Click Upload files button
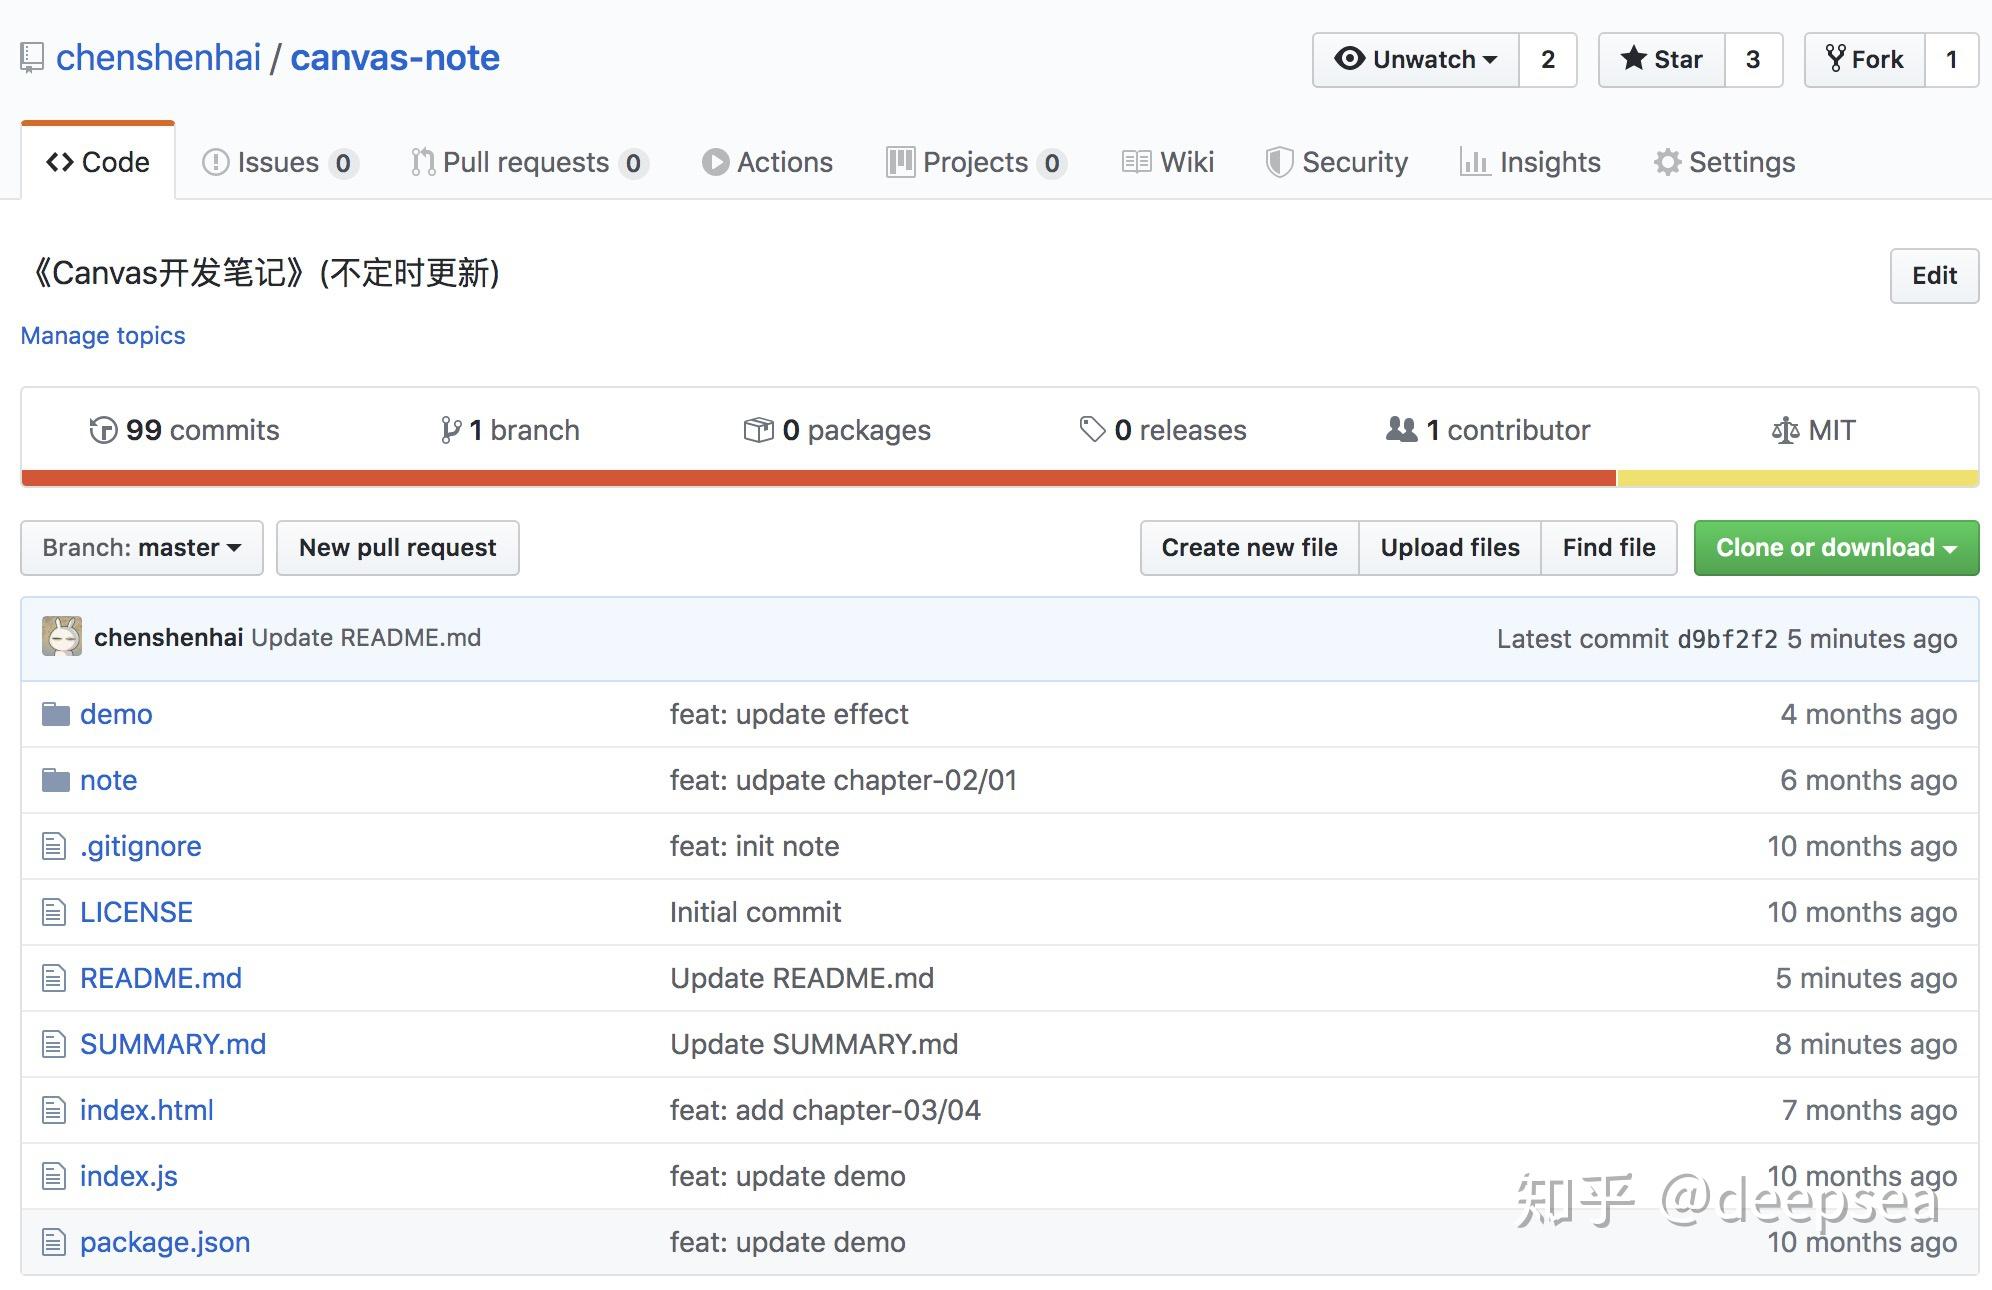The image size is (1992, 1290). [x=1450, y=548]
